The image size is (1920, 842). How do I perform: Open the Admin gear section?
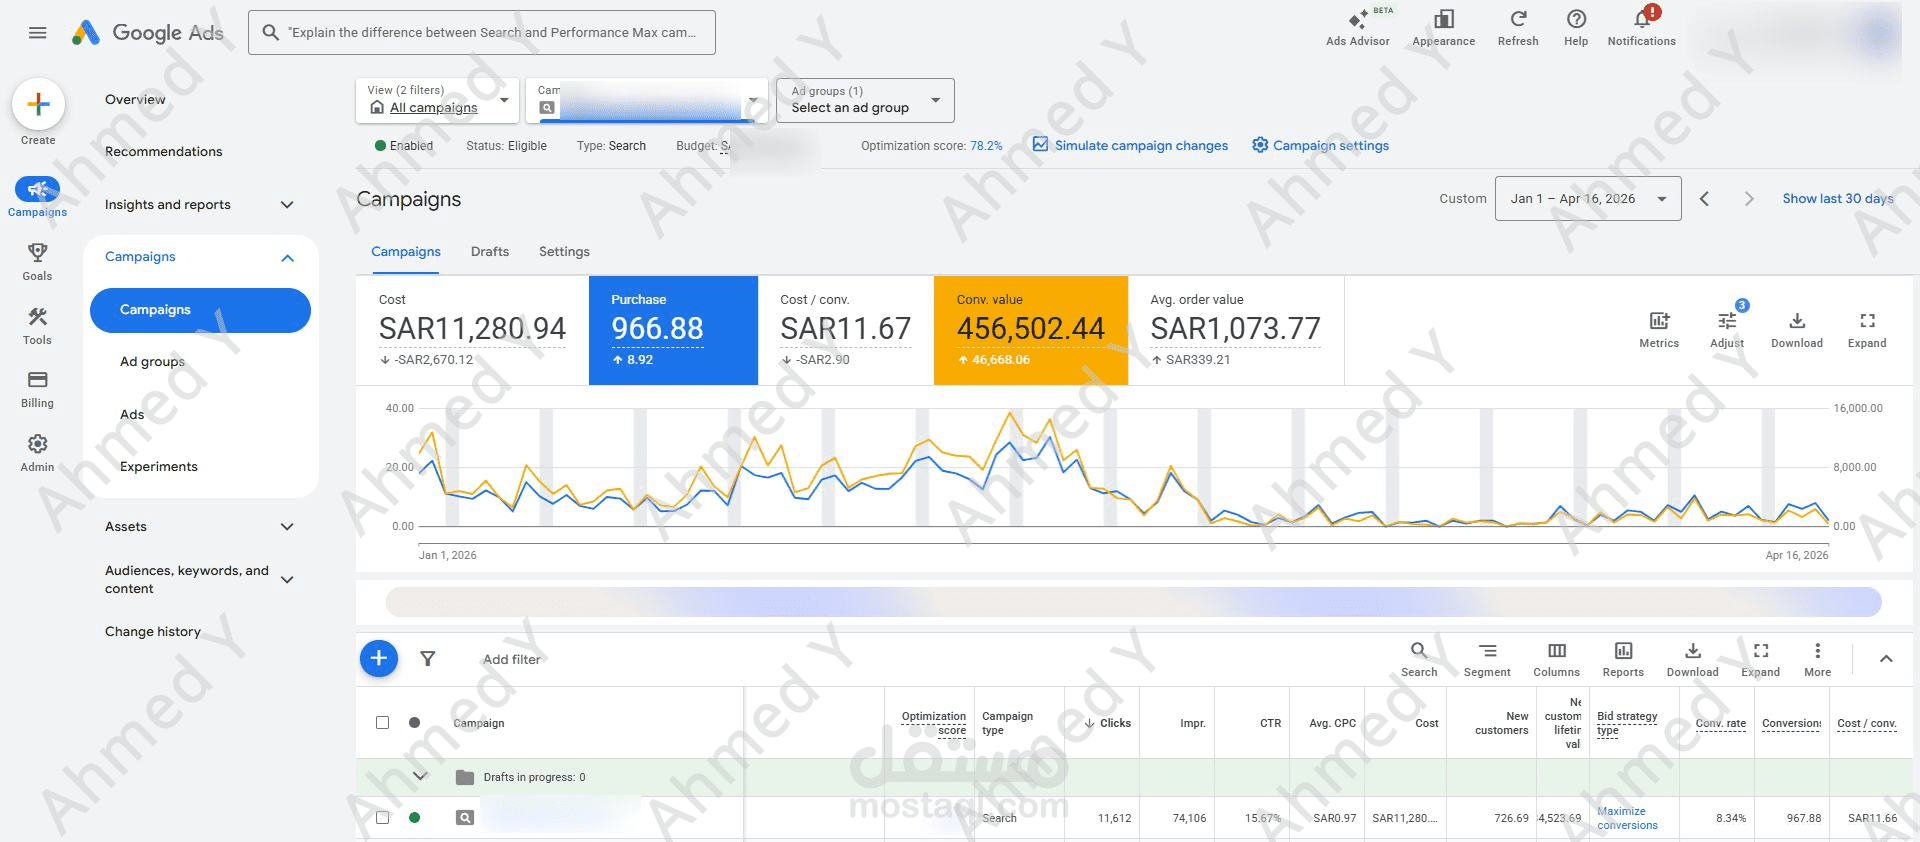[x=37, y=453]
